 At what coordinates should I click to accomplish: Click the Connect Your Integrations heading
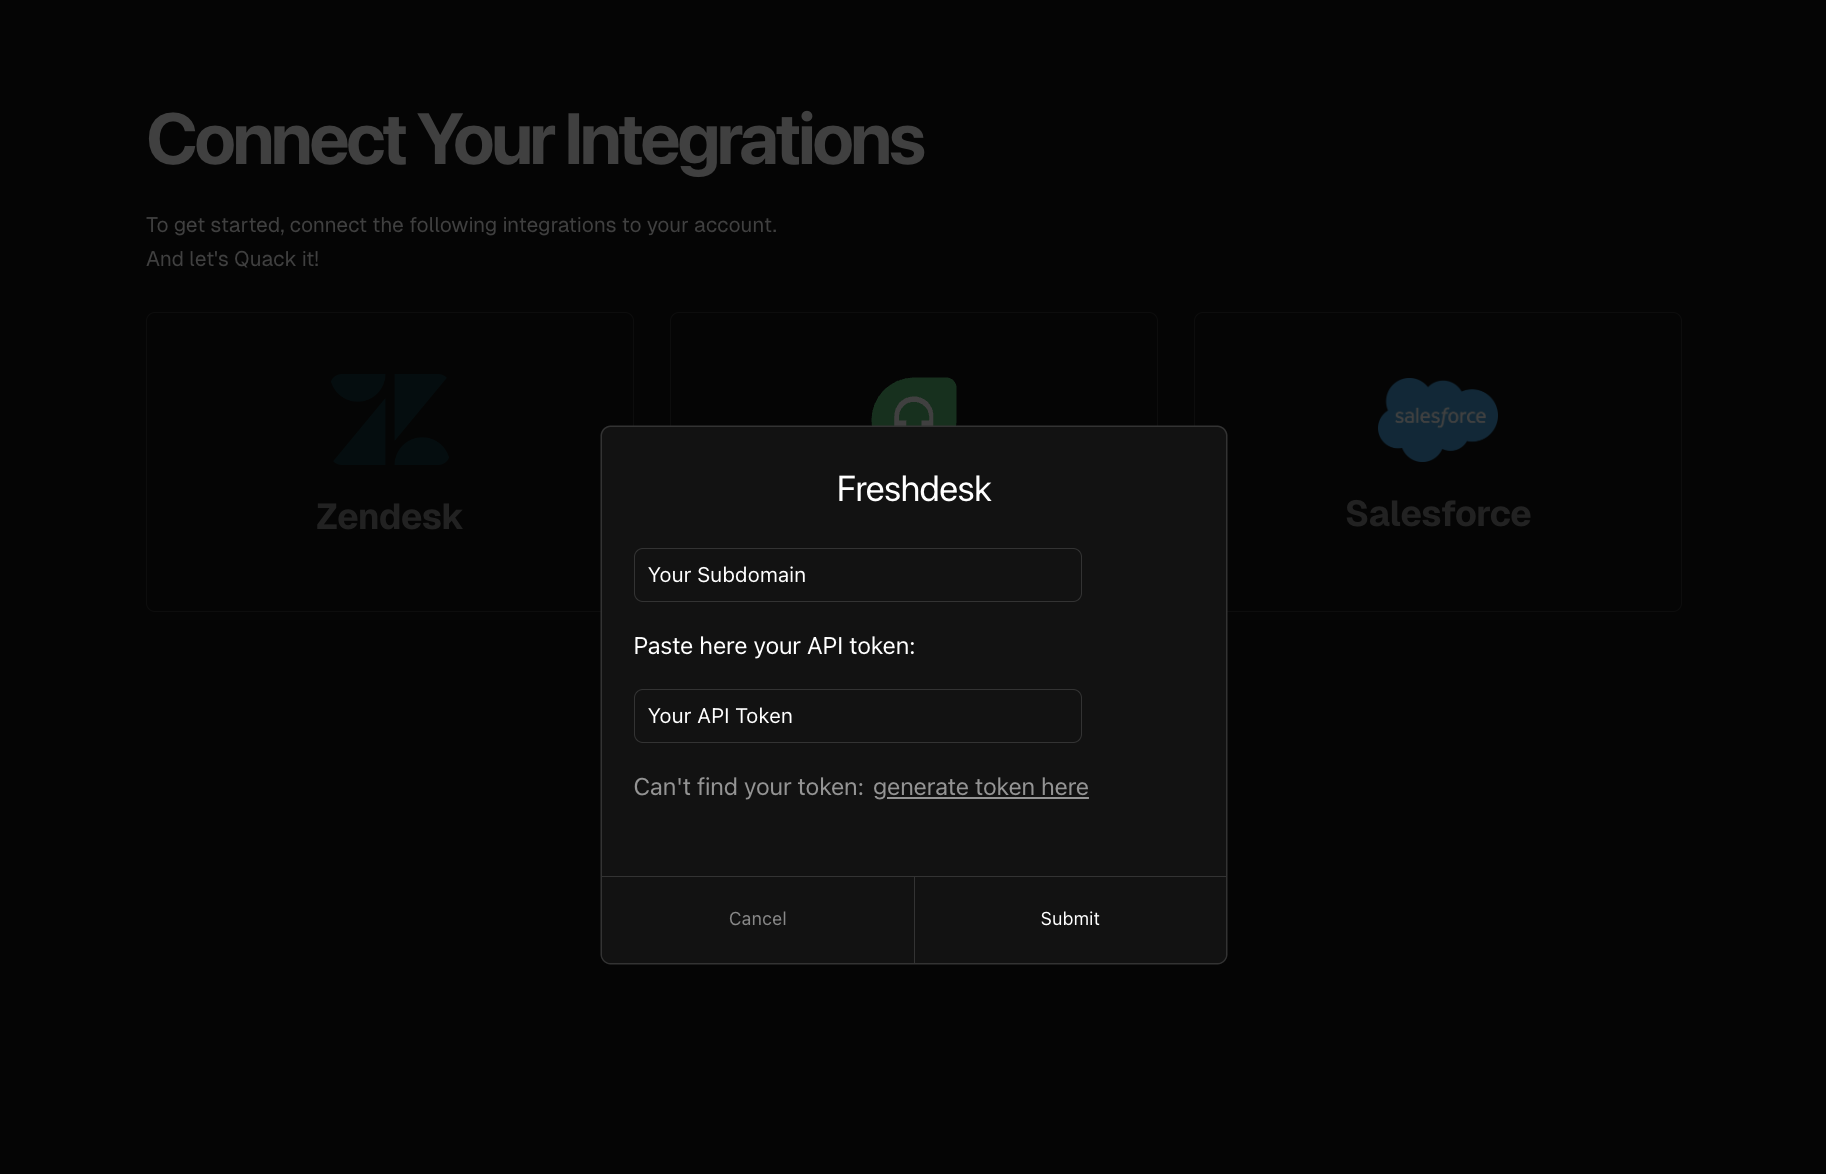click(534, 140)
